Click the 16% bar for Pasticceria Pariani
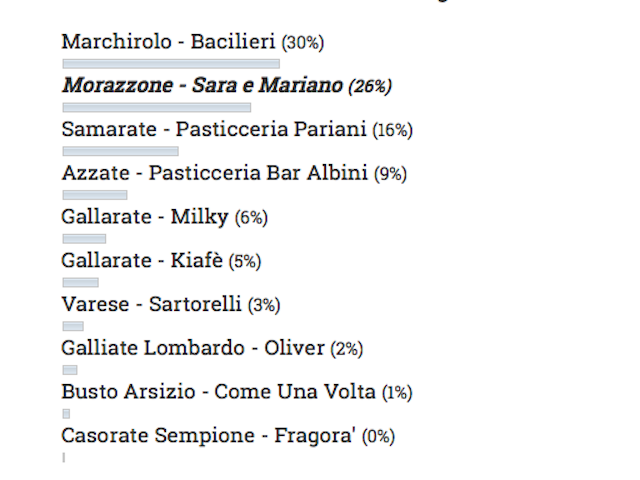 click(120, 151)
